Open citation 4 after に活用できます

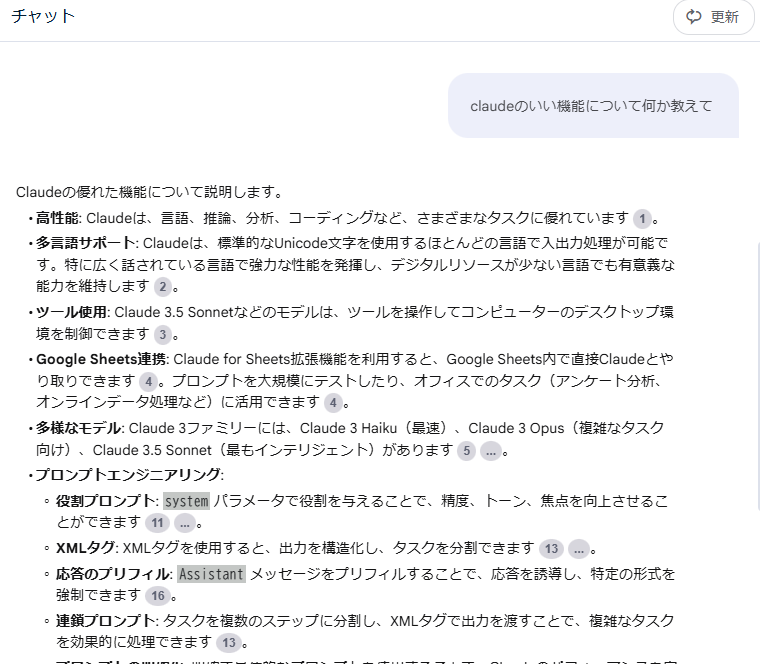tap(333, 403)
